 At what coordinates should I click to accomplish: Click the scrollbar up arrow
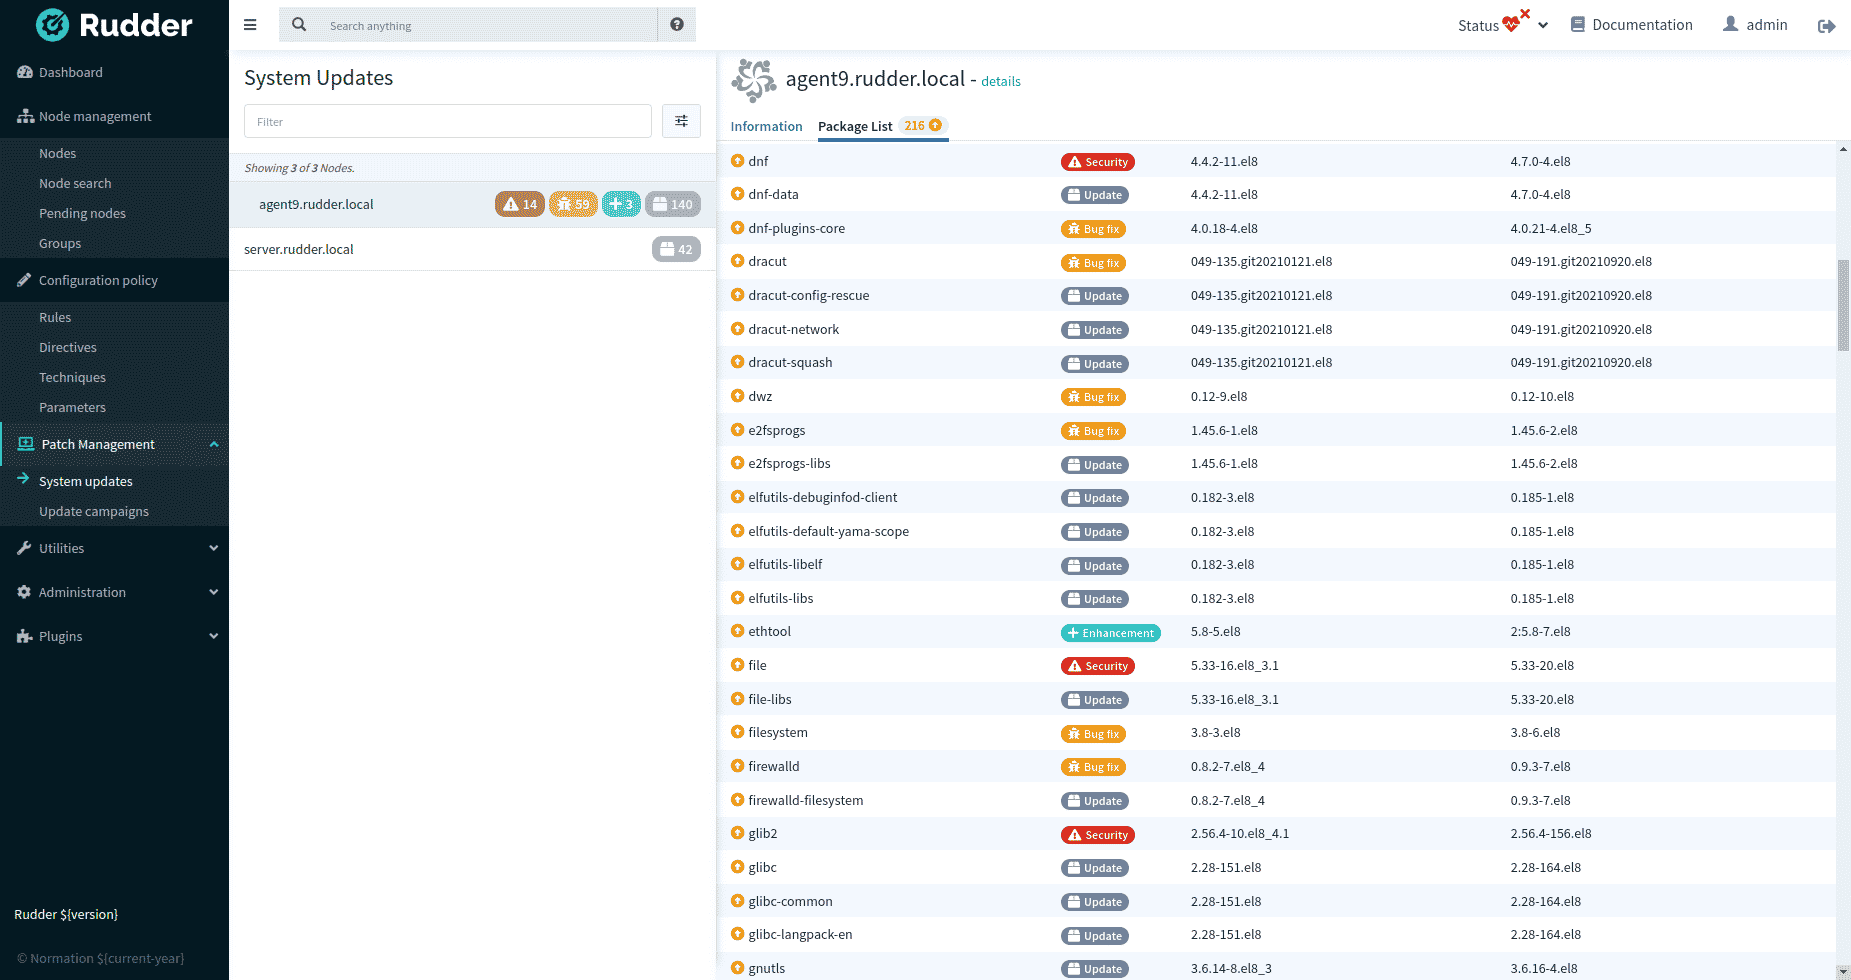coord(1843,150)
